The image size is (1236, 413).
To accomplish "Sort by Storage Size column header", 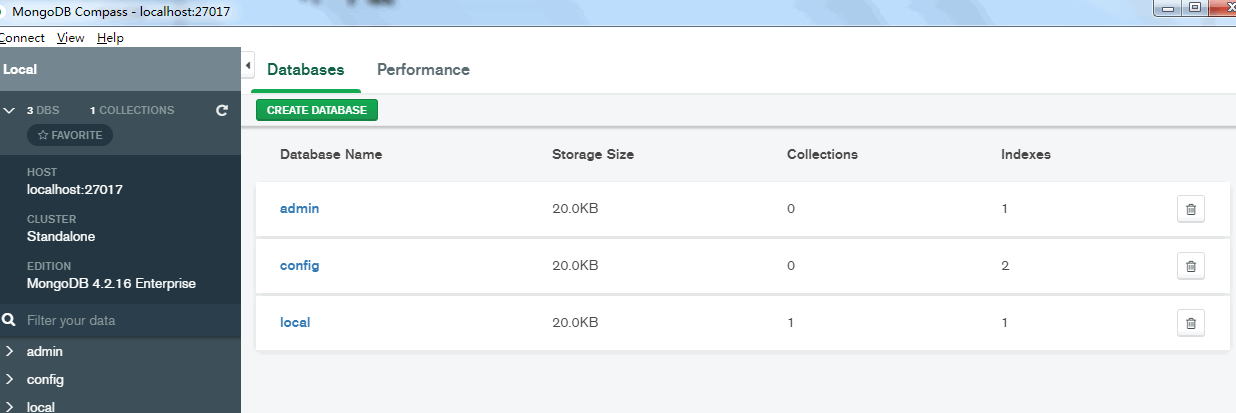I will click(593, 155).
